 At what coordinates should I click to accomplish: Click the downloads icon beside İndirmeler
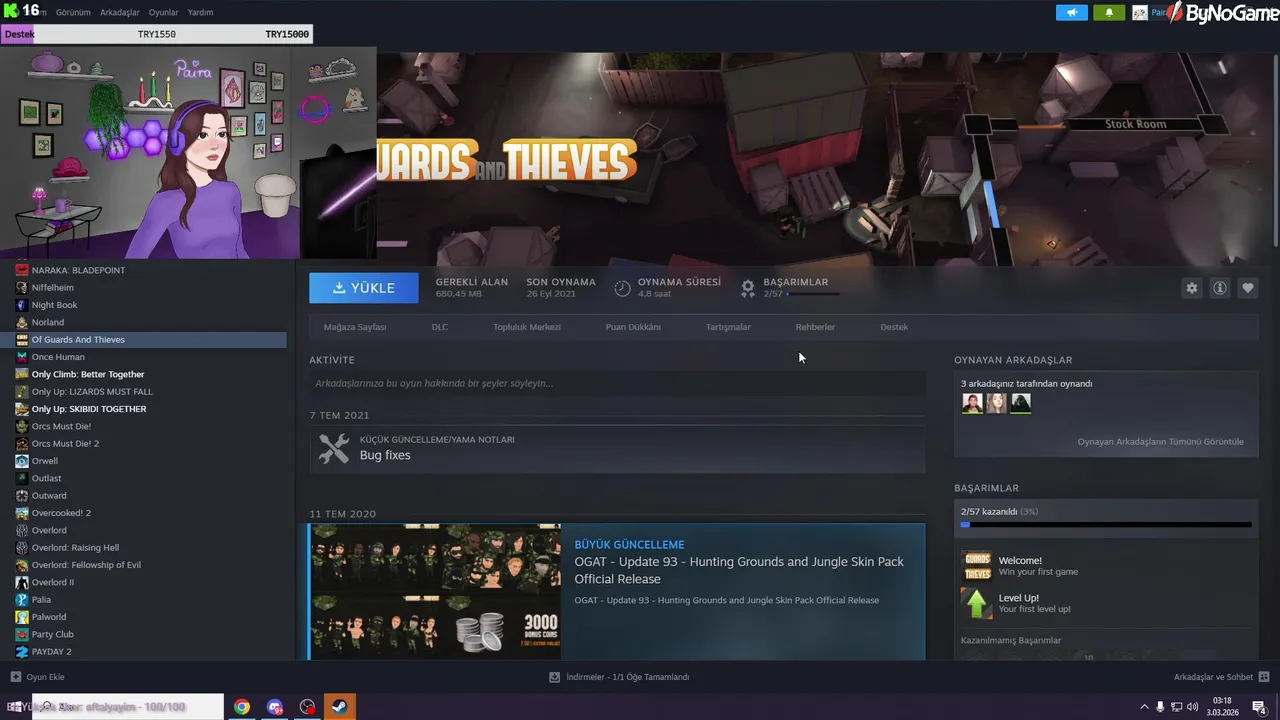(x=554, y=677)
